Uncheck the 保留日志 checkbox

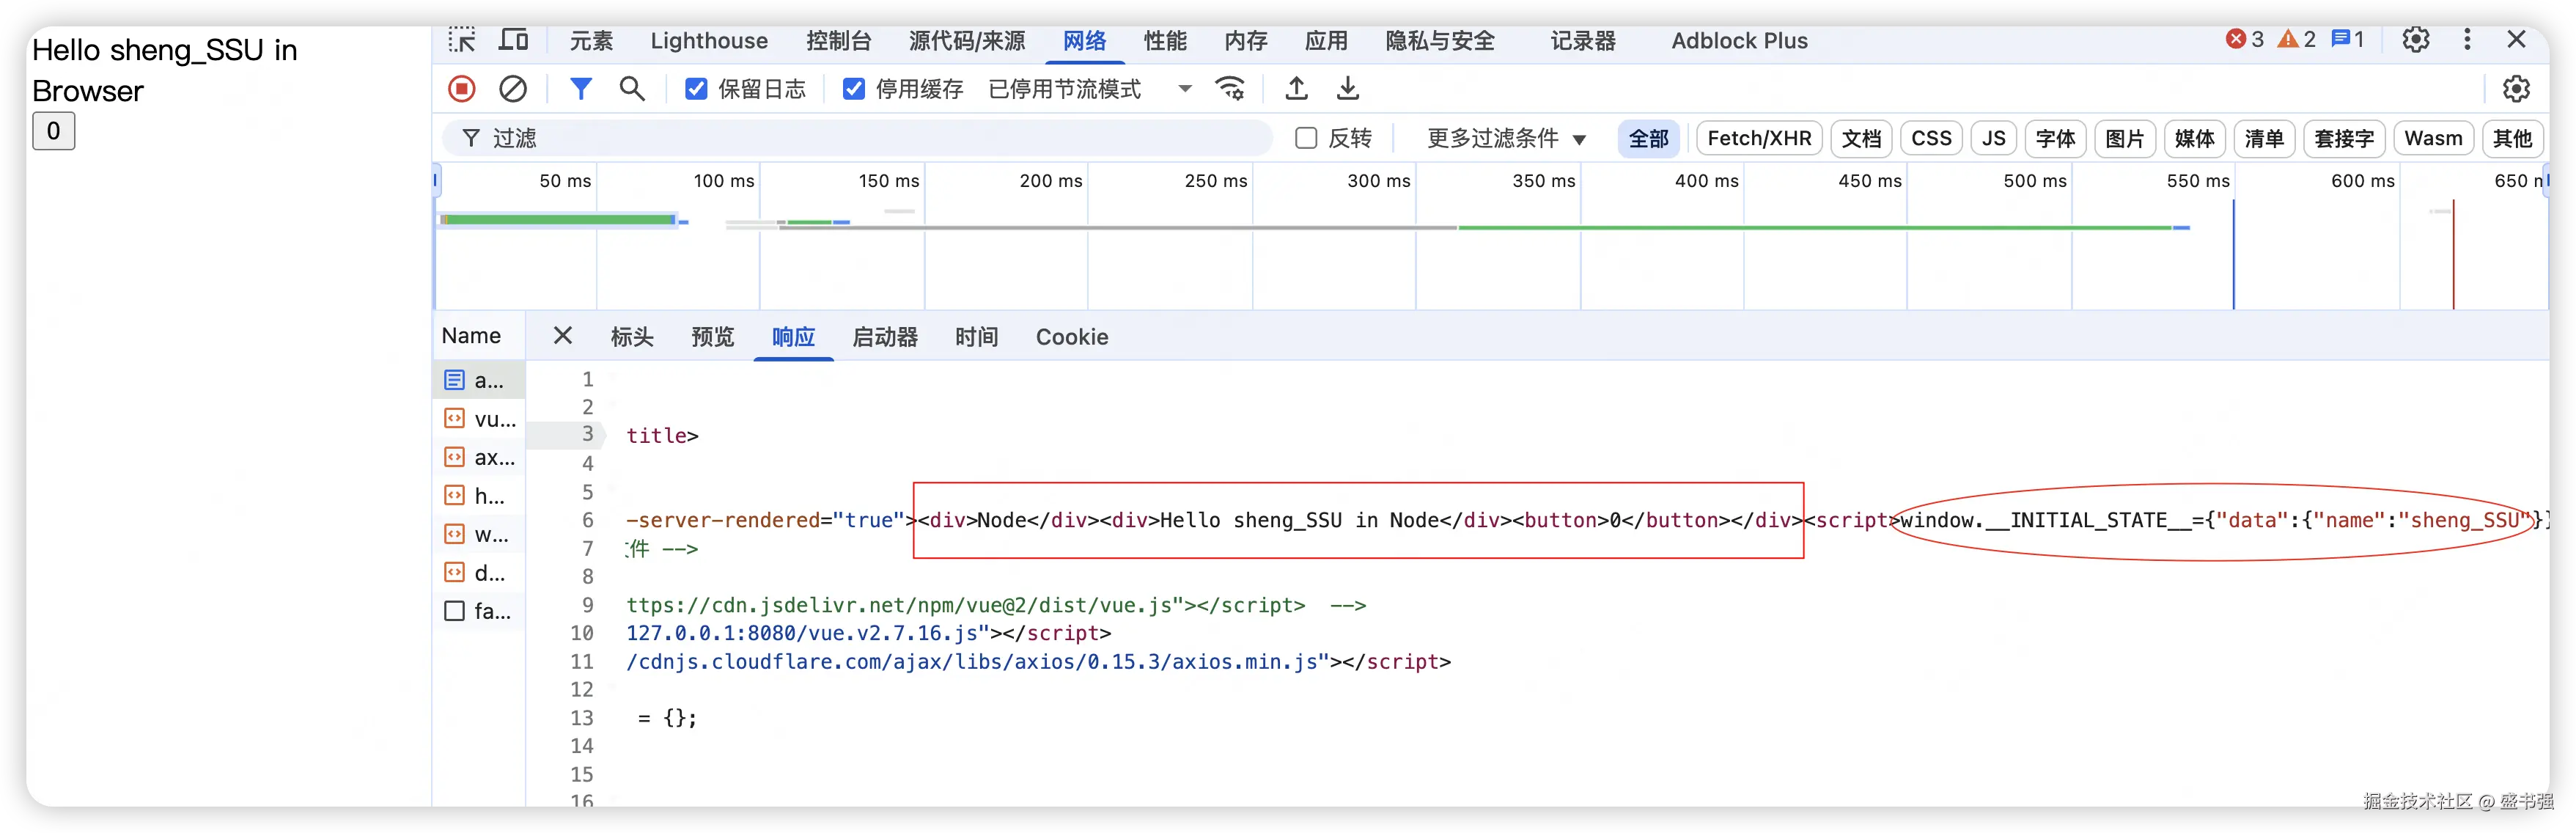click(696, 89)
